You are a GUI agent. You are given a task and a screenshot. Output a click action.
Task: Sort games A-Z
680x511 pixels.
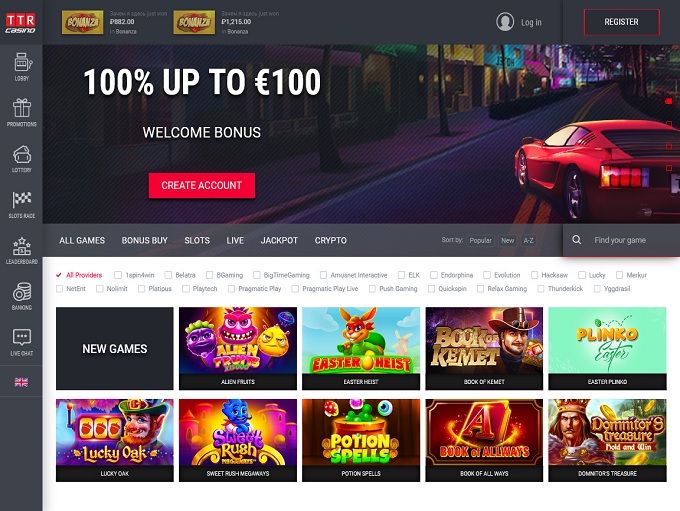point(528,240)
